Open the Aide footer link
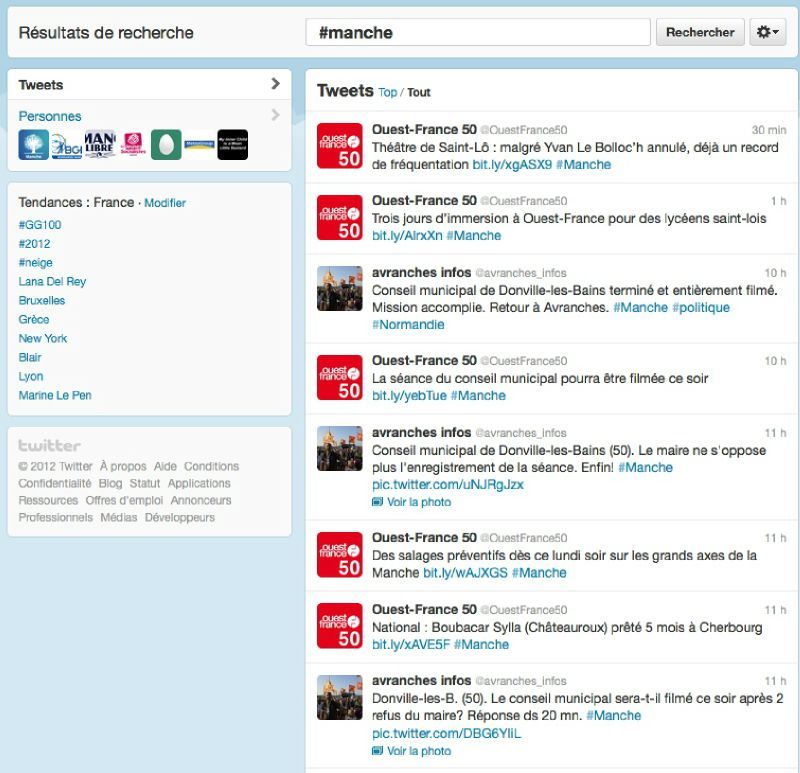800x773 pixels. coord(165,466)
